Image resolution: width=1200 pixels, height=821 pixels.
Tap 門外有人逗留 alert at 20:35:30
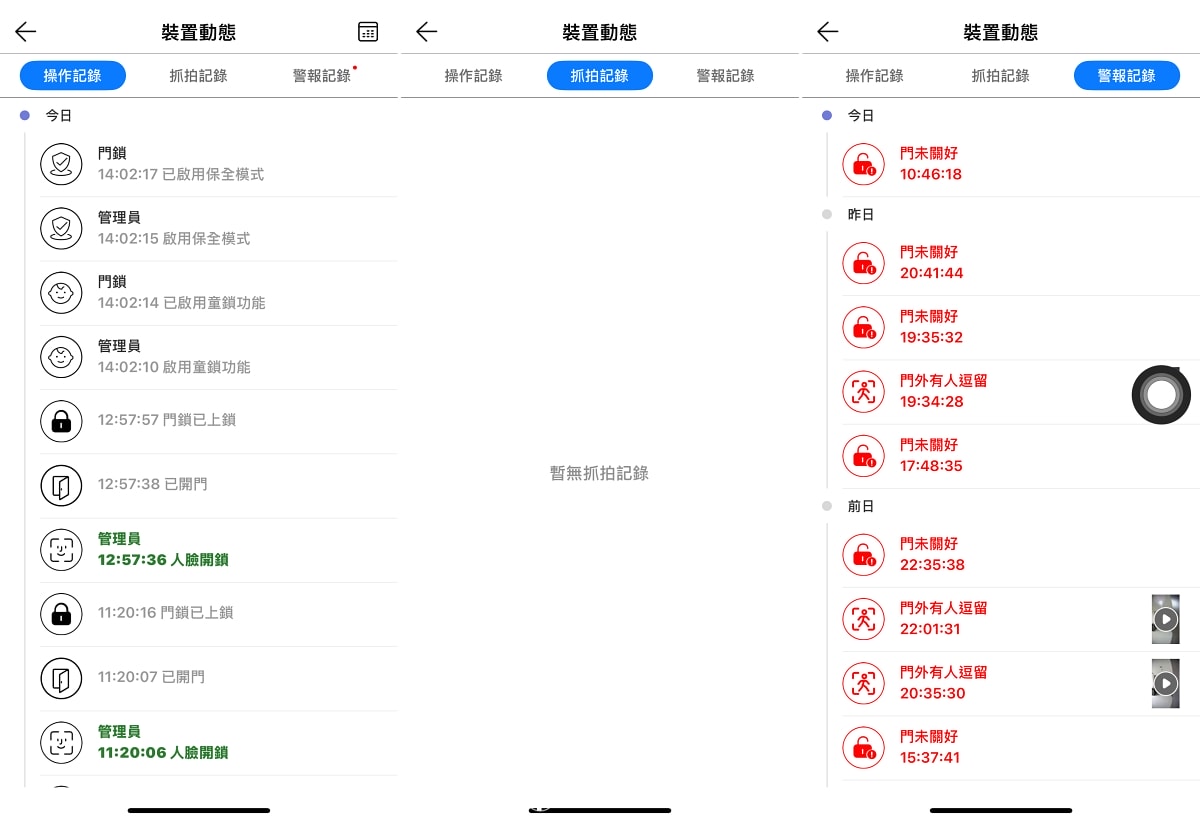[x=943, y=683]
